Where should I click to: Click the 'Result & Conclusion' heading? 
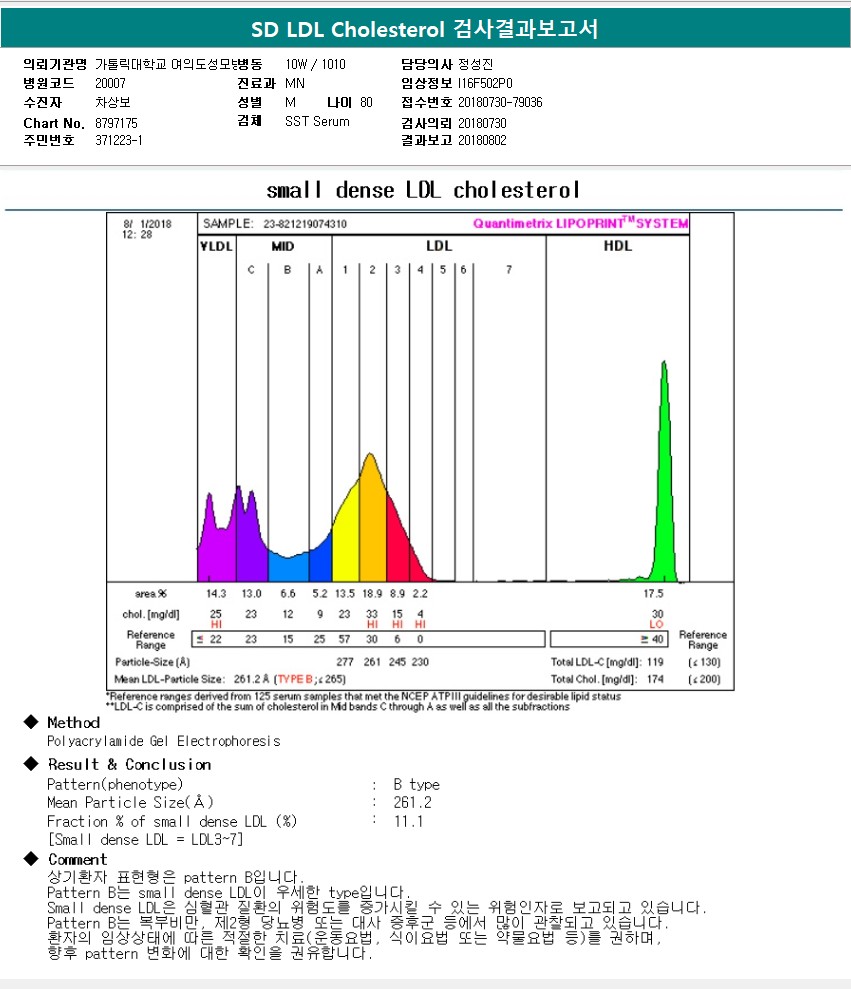(129, 764)
